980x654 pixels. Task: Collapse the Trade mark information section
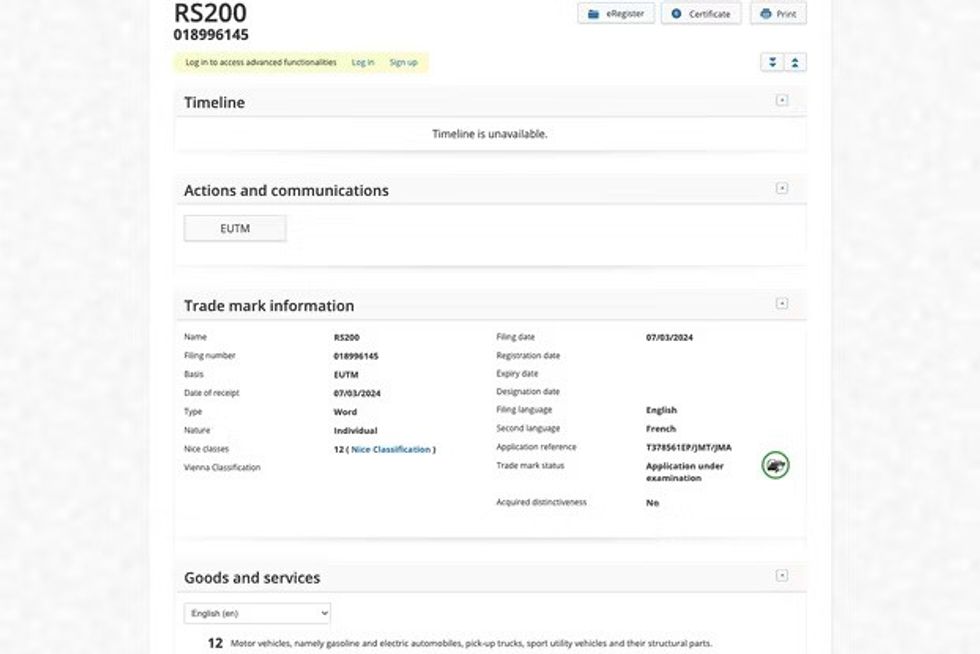tap(782, 304)
